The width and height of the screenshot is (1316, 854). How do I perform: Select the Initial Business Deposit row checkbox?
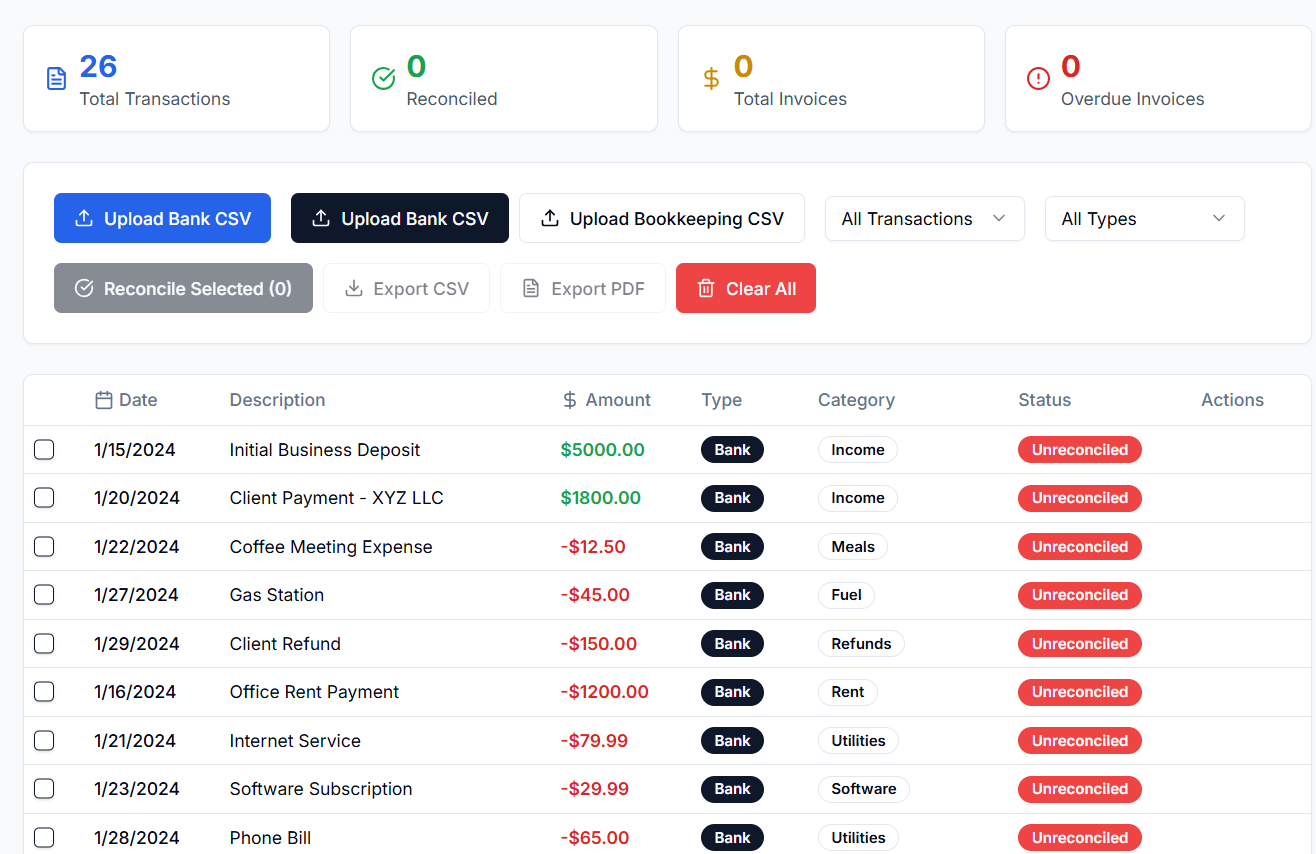[44, 450]
